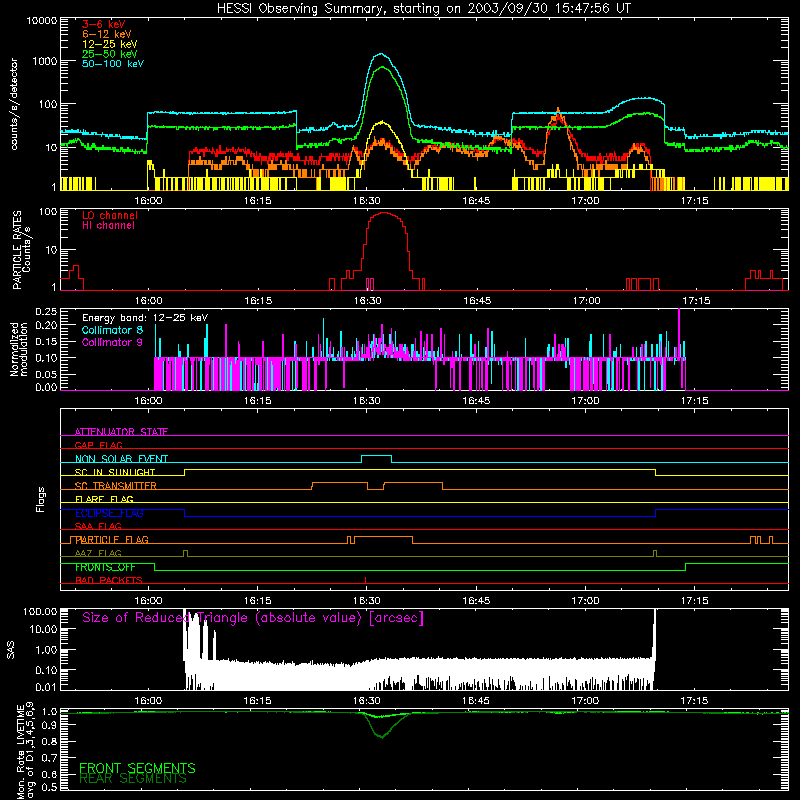Click the 50-100 keV peak near 16:30
The width and height of the screenshot is (800, 800).
coord(381,54)
